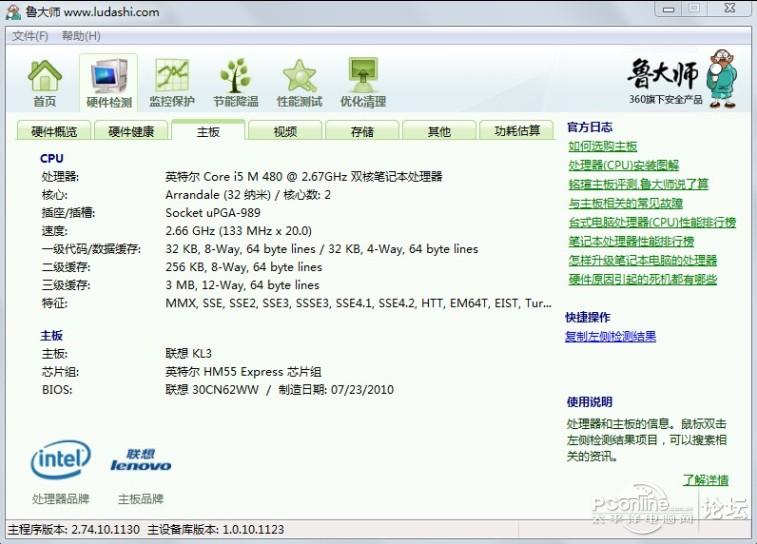Select the BIOS 联想 30CN62WW value
This screenshot has height=544, width=757.
click(x=279, y=390)
